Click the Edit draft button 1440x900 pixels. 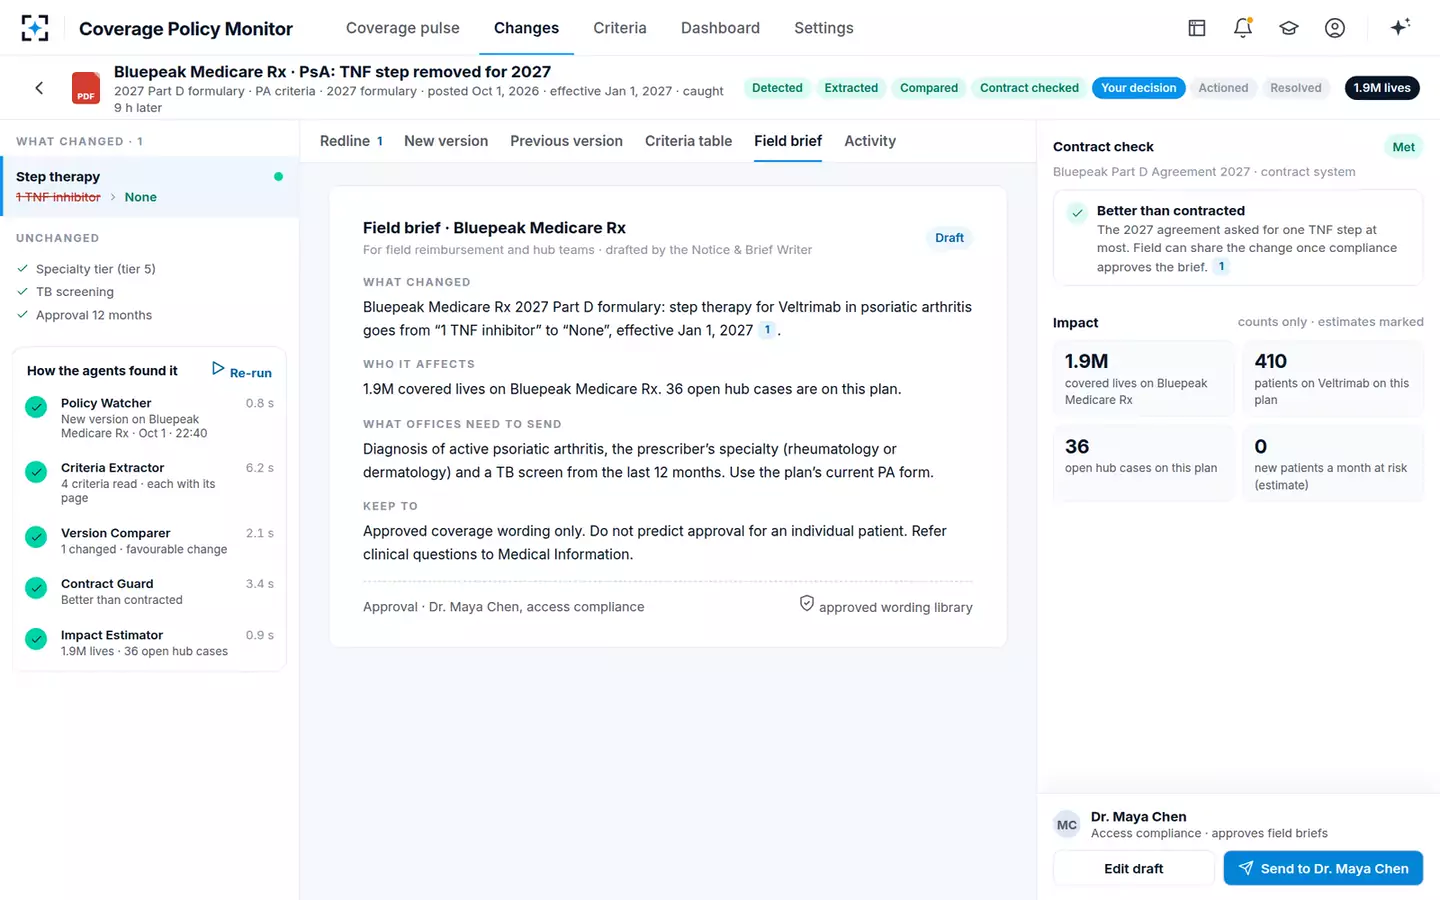click(x=1134, y=868)
